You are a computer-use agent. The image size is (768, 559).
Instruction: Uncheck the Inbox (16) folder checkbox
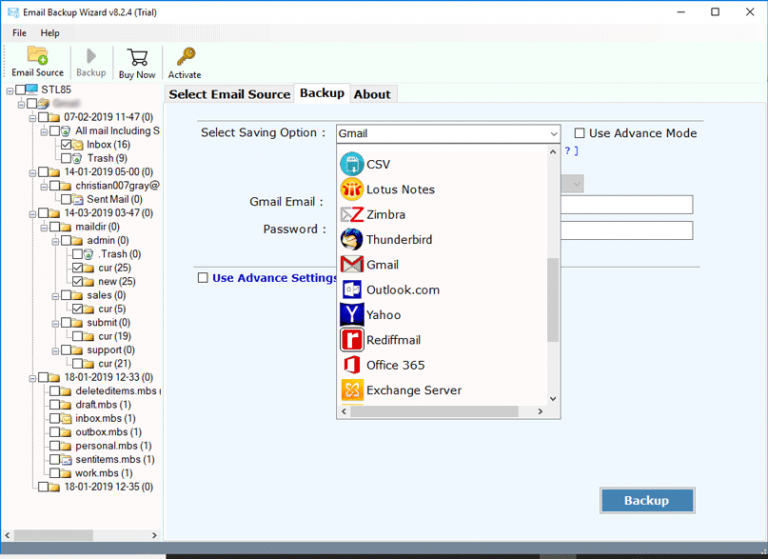[x=66, y=145]
